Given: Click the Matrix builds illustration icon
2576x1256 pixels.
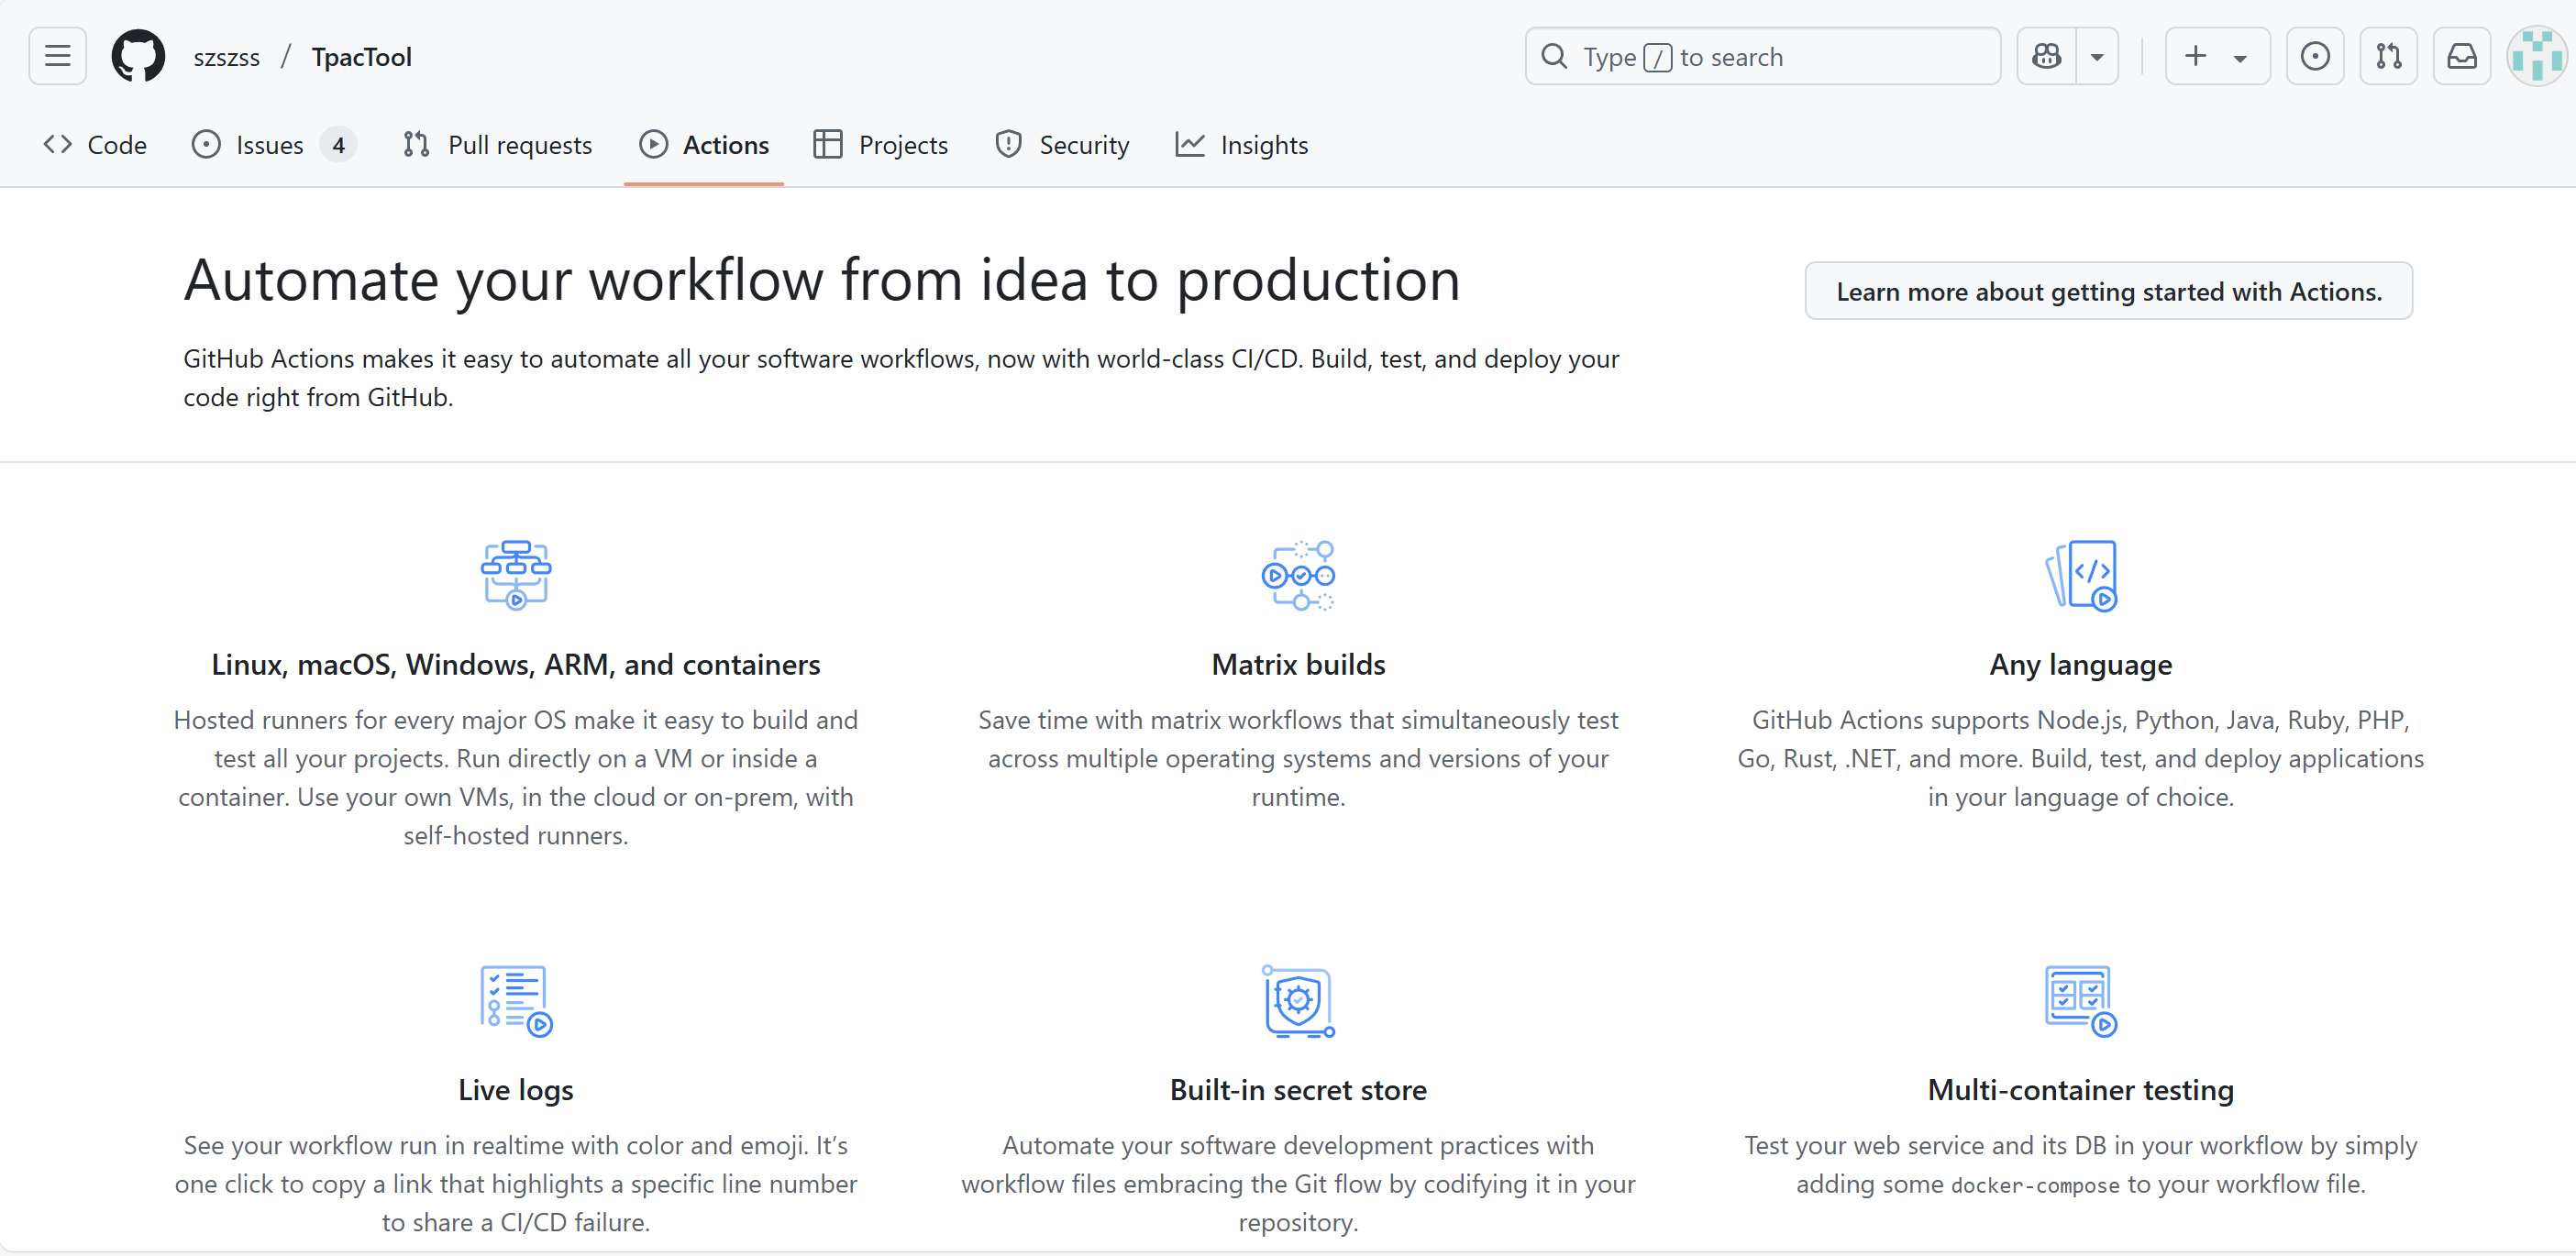Looking at the screenshot, I should pyautogui.click(x=1298, y=575).
